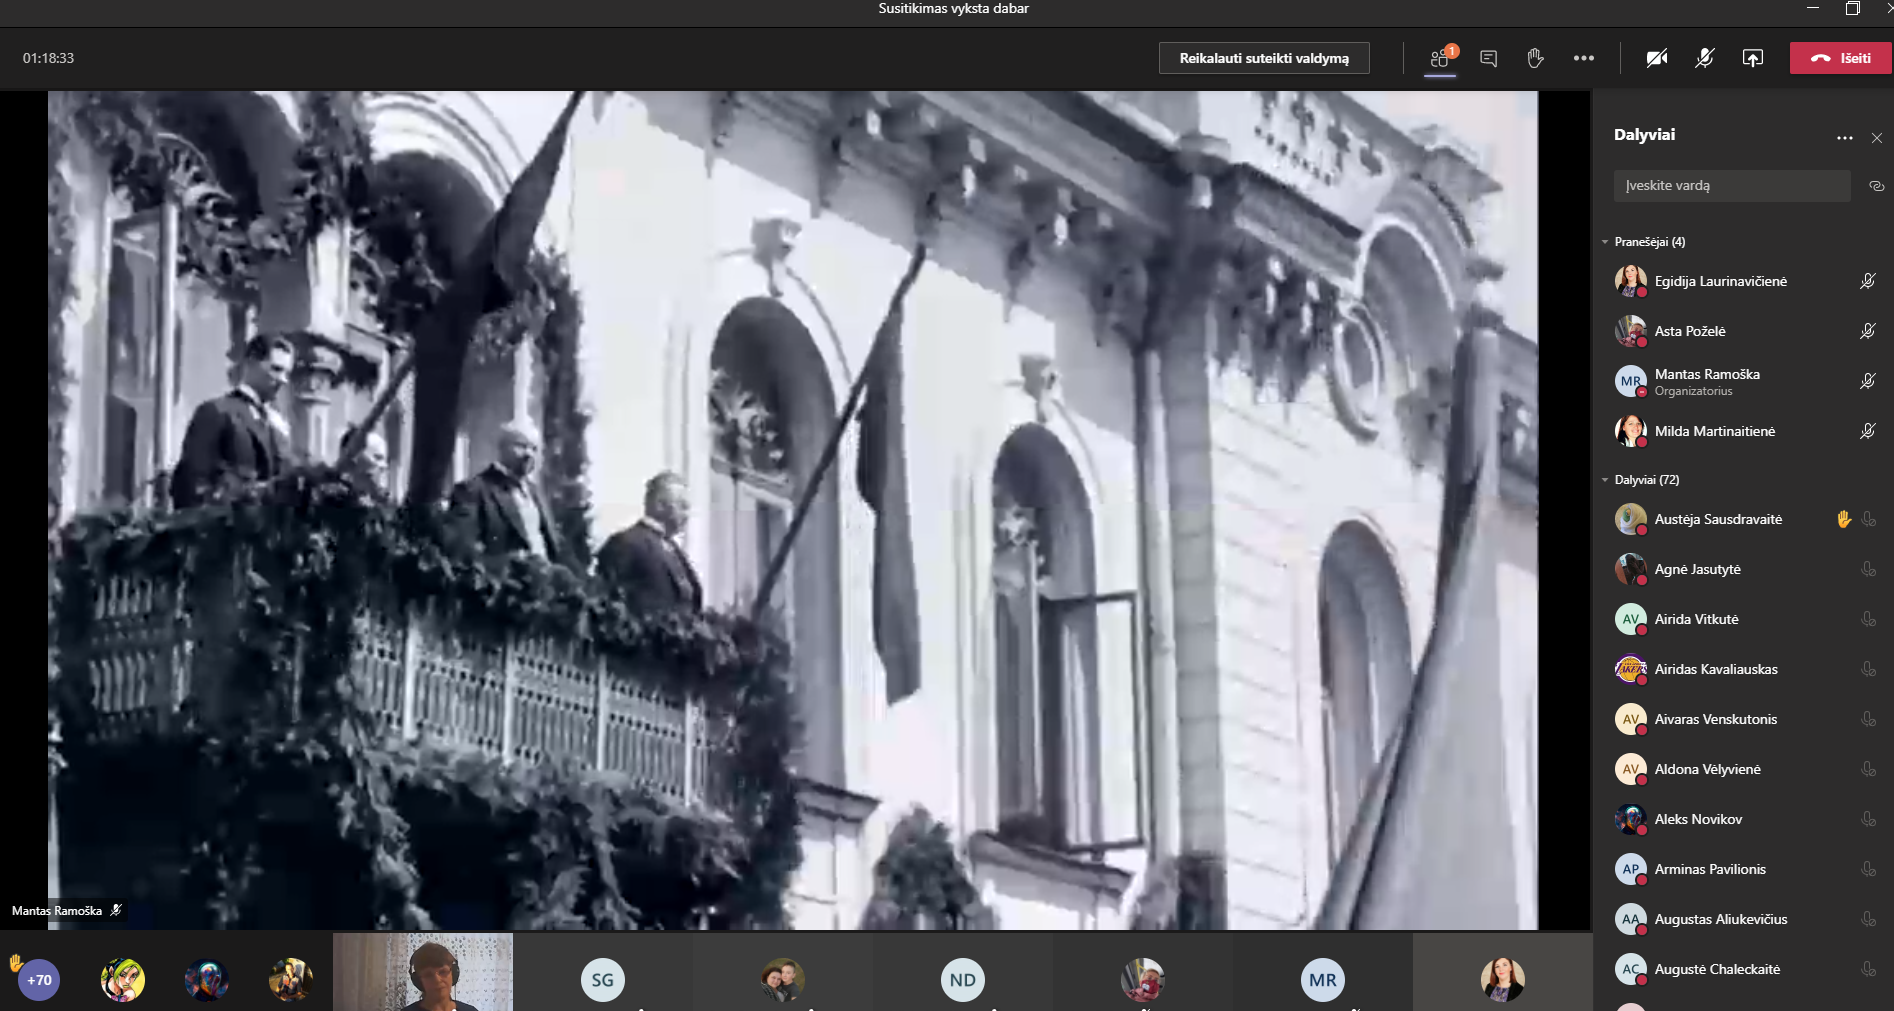
Task: Click the SG participant tile
Action: tap(603, 972)
